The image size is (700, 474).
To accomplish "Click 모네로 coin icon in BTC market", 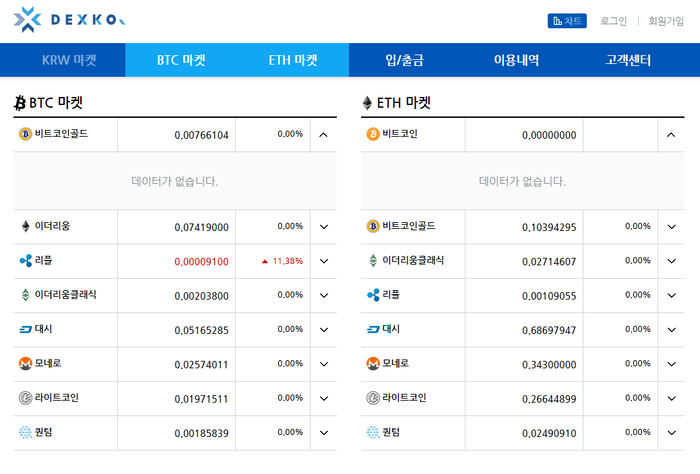I will pyautogui.click(x=25, y=364).
